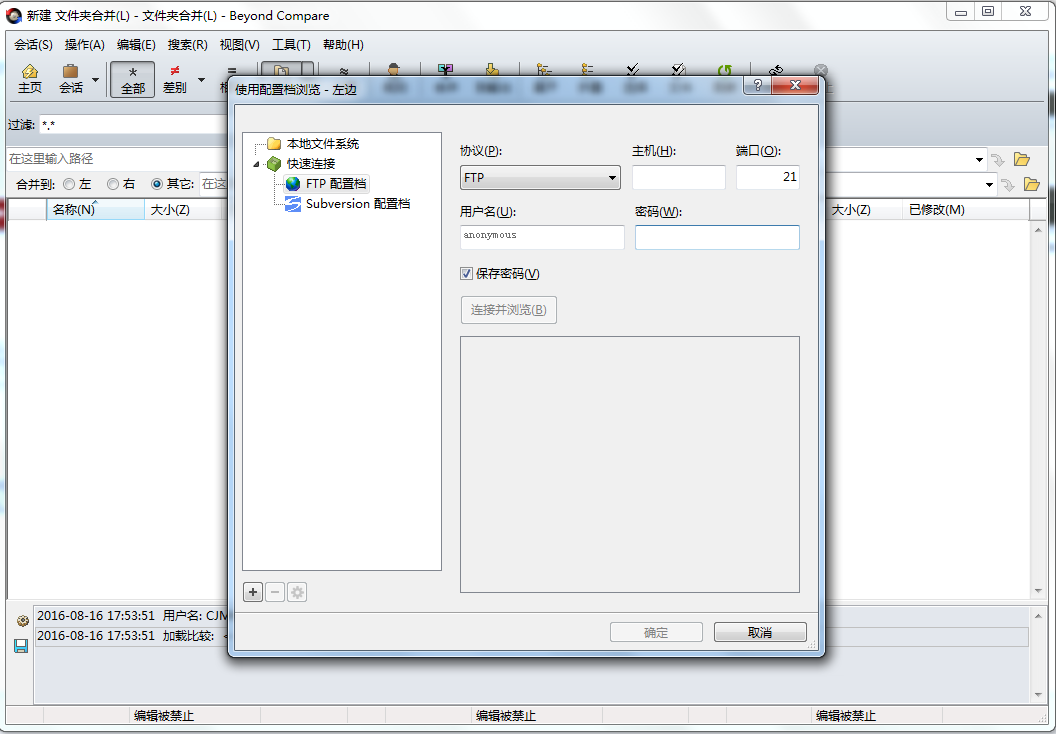Image resolution: width=1056 pixels, height=734 pixels.
Task: Click the minus button to remove profile
Action: pos(275,593)
